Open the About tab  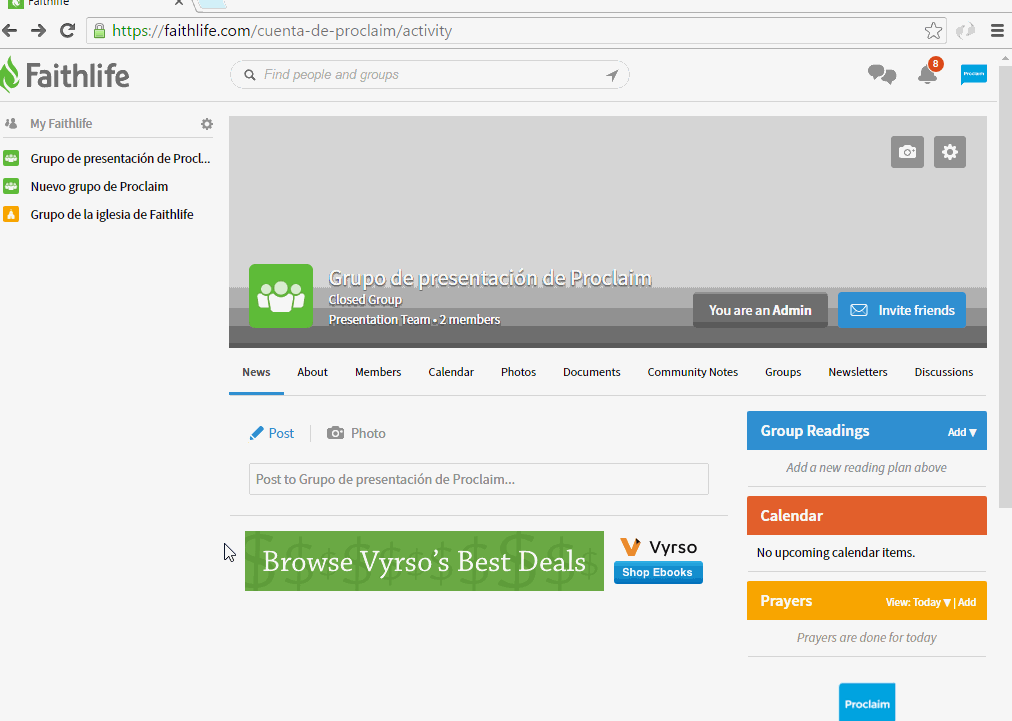(x=312, y=372)
